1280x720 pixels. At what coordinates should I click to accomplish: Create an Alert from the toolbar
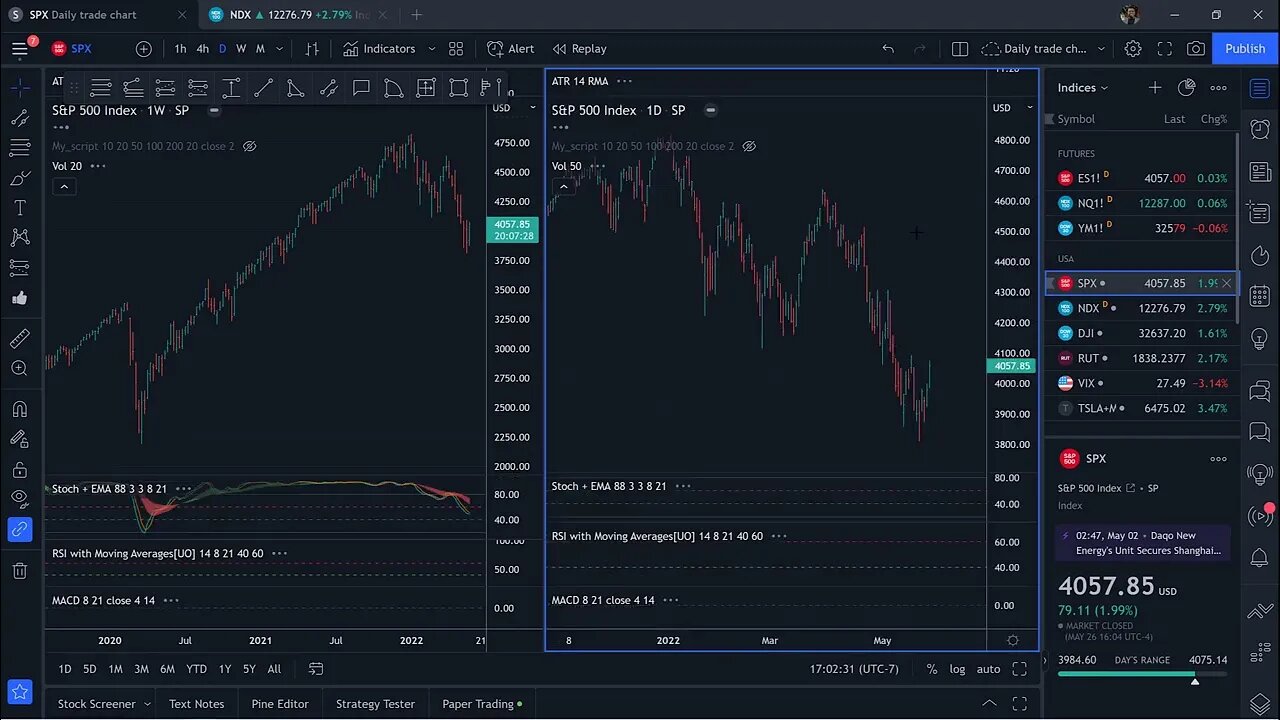coord(511,48)
